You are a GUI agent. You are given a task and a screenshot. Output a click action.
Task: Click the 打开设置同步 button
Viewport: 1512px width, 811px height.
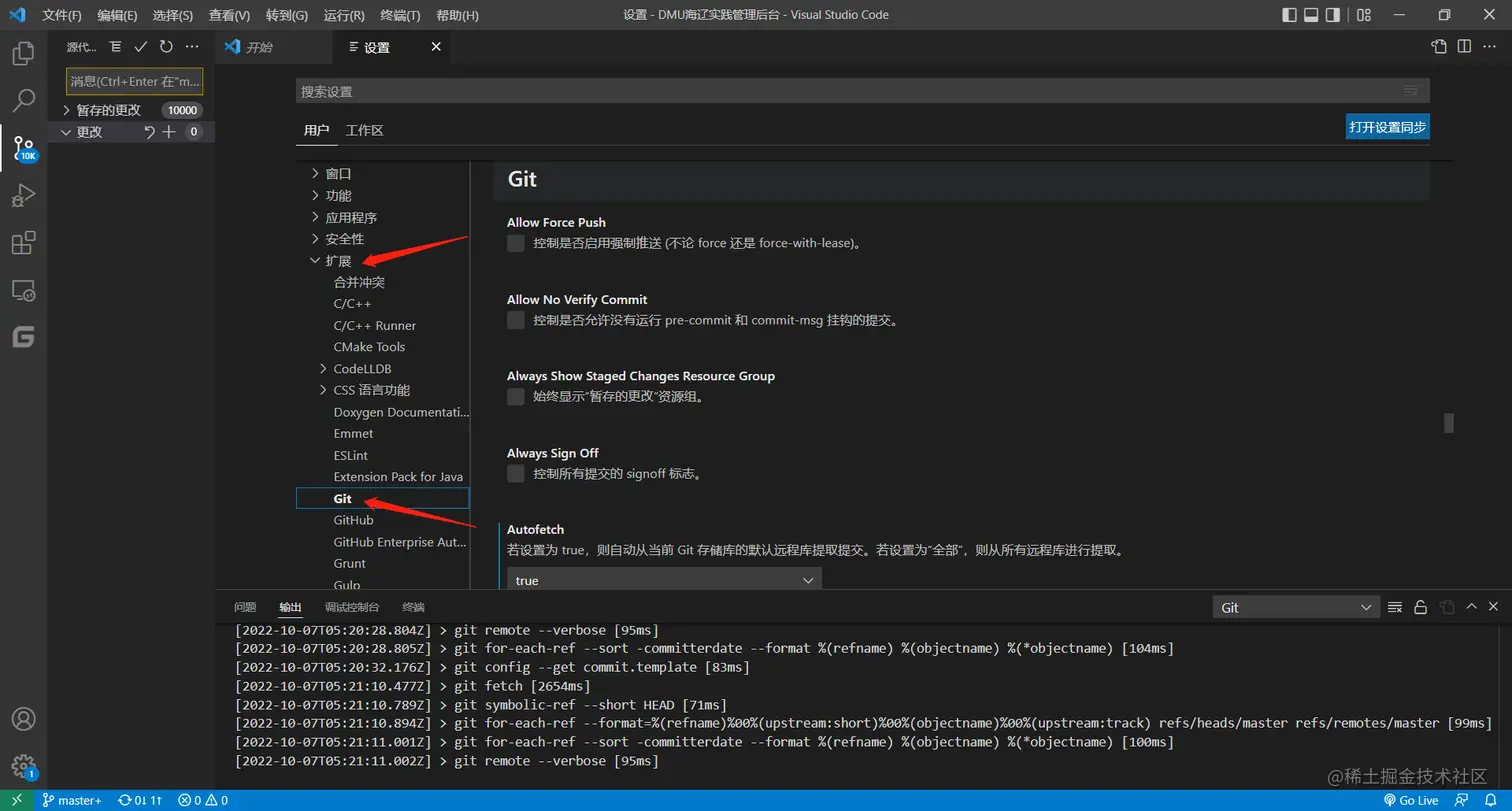[1387, 127]
